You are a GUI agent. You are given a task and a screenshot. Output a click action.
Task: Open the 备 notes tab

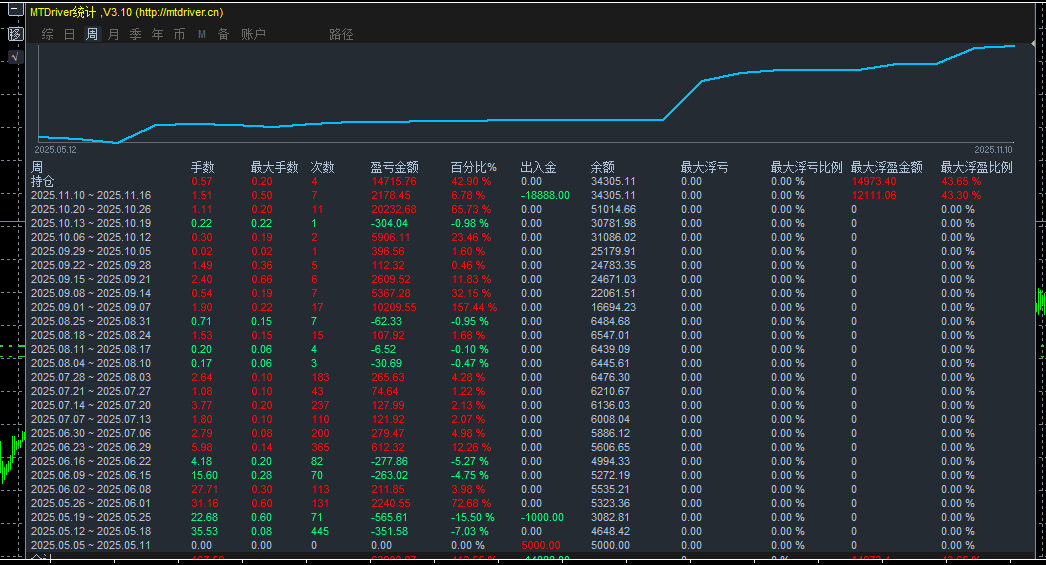(x=223, y=35)
